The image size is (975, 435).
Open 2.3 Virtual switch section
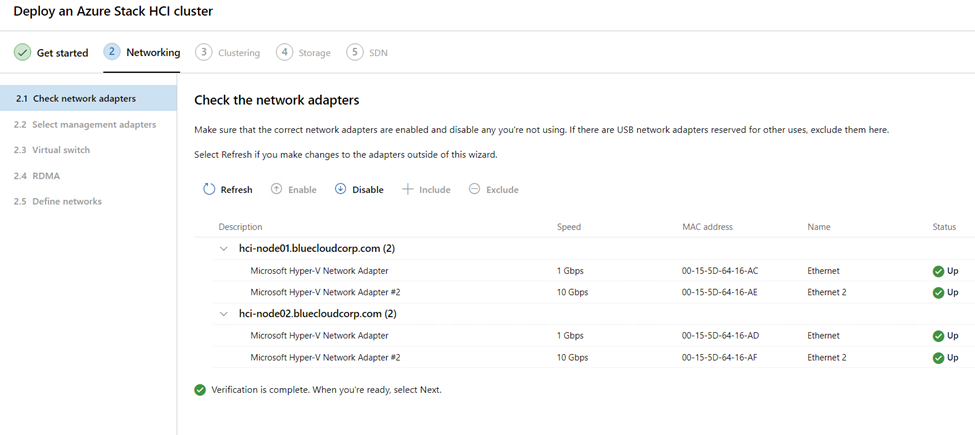(x=52, y=150)
